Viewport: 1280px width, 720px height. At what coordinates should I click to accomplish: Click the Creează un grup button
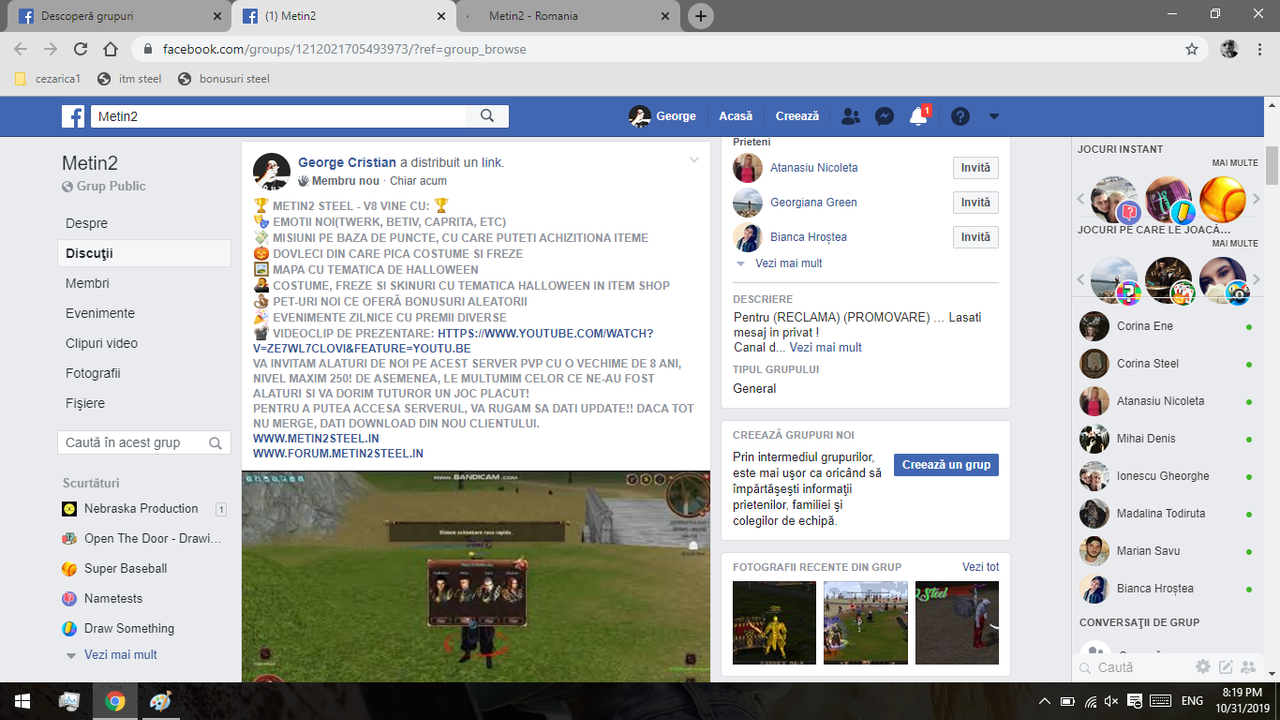pos(946,465)
